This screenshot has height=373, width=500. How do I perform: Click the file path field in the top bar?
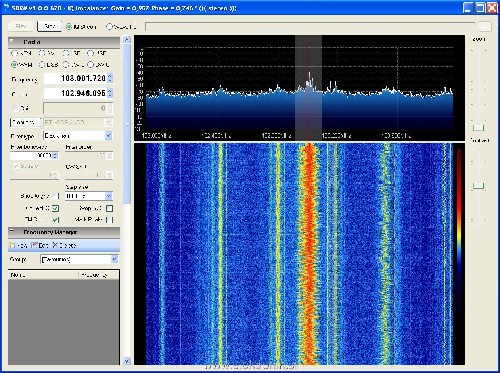[x=310, y=27]
